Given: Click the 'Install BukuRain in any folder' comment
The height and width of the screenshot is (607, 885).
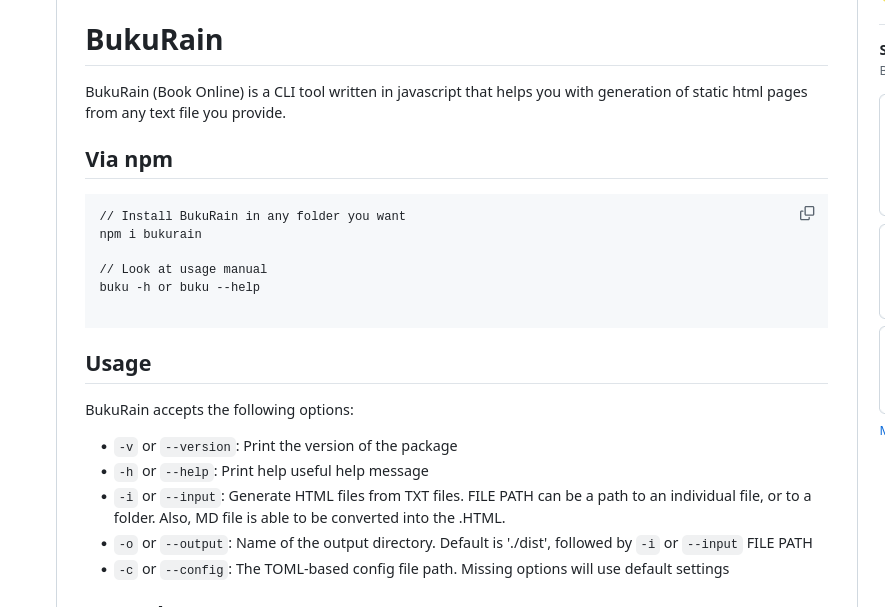Looking at the screenshot, I should click(x=252, y=217).
